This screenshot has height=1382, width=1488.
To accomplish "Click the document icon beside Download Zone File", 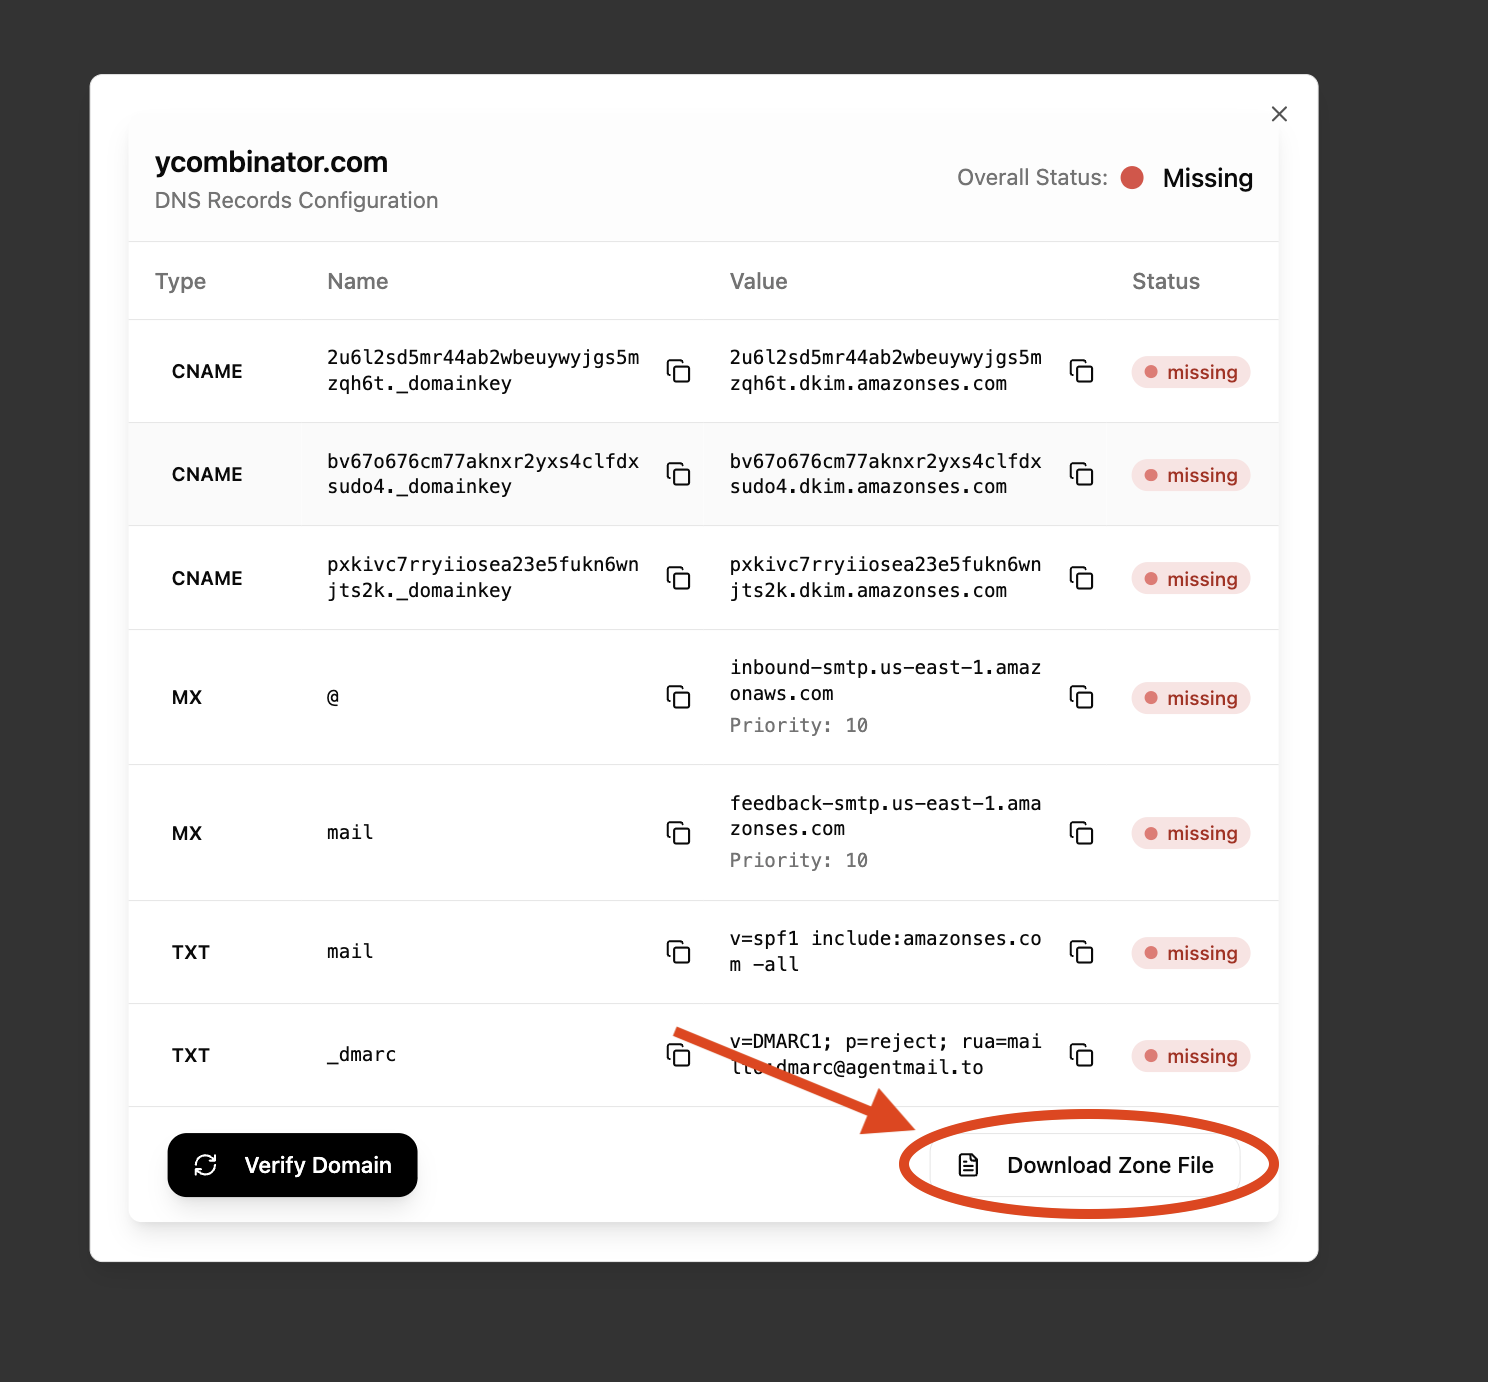I will [967, 1165].
